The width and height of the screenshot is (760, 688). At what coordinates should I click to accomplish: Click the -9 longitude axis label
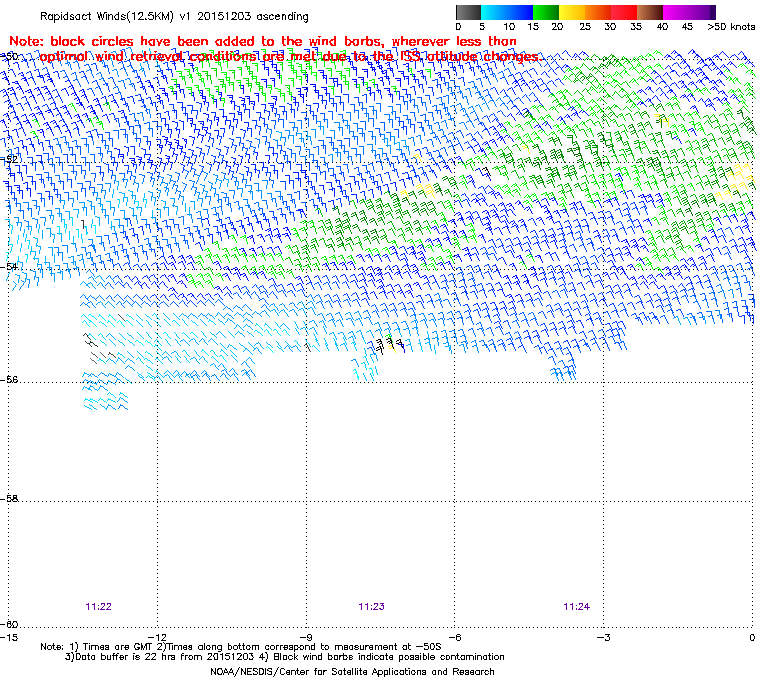(306, 637)
